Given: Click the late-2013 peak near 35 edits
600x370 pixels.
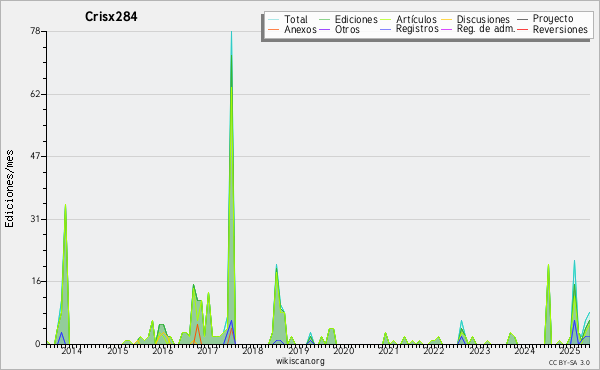Looking at the screenshot, I should click(x=65, y=205).
